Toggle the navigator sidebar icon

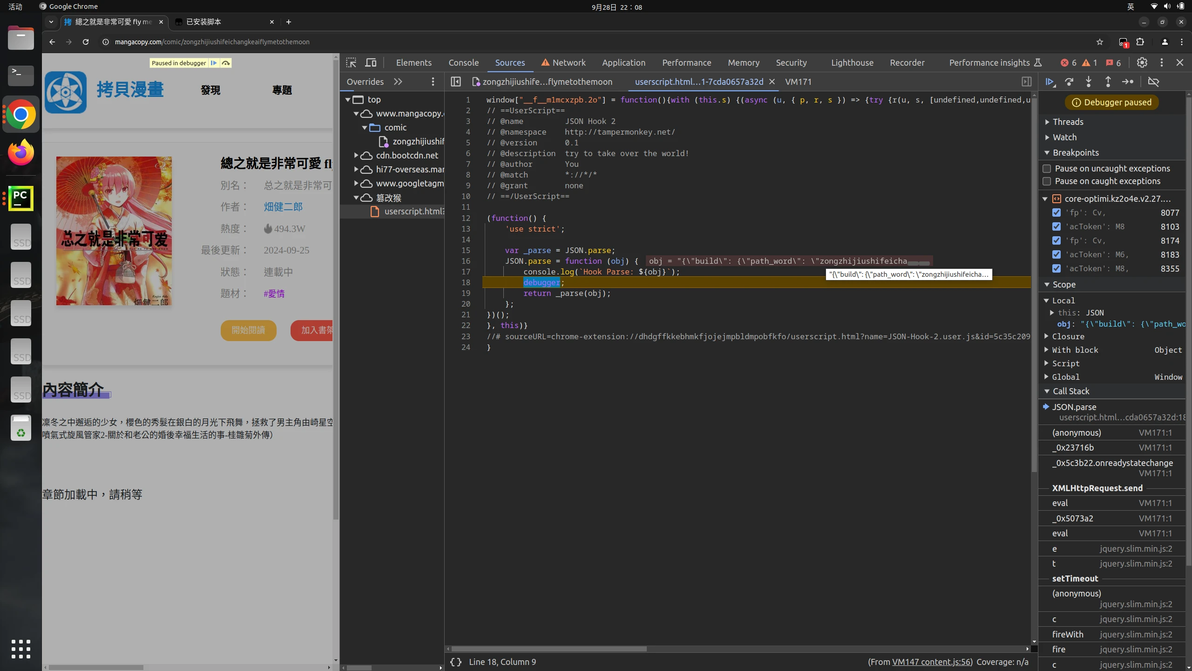tap(455, 81)
